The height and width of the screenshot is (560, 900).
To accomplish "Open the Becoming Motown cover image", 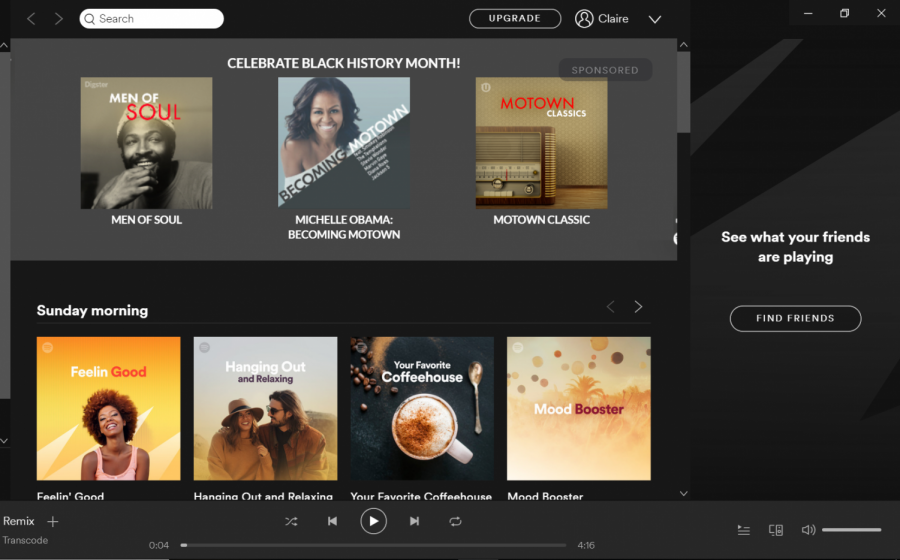I will tap(344, 143).
